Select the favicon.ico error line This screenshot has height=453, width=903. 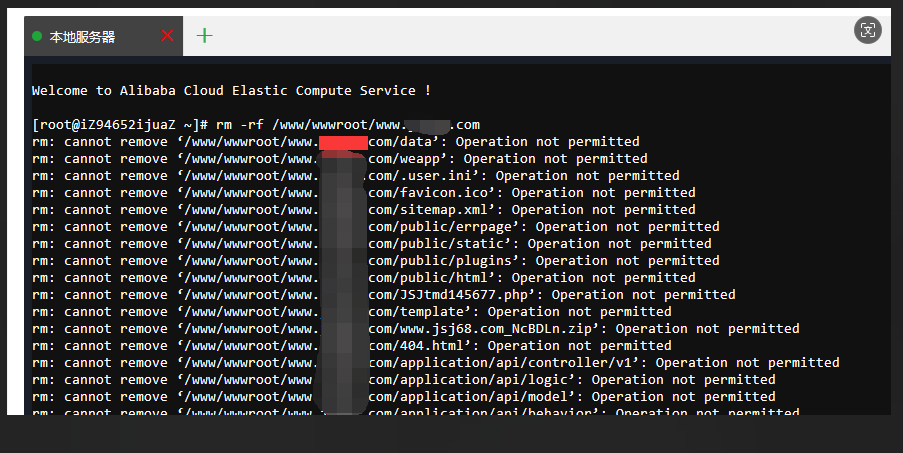tap(364, 193)
